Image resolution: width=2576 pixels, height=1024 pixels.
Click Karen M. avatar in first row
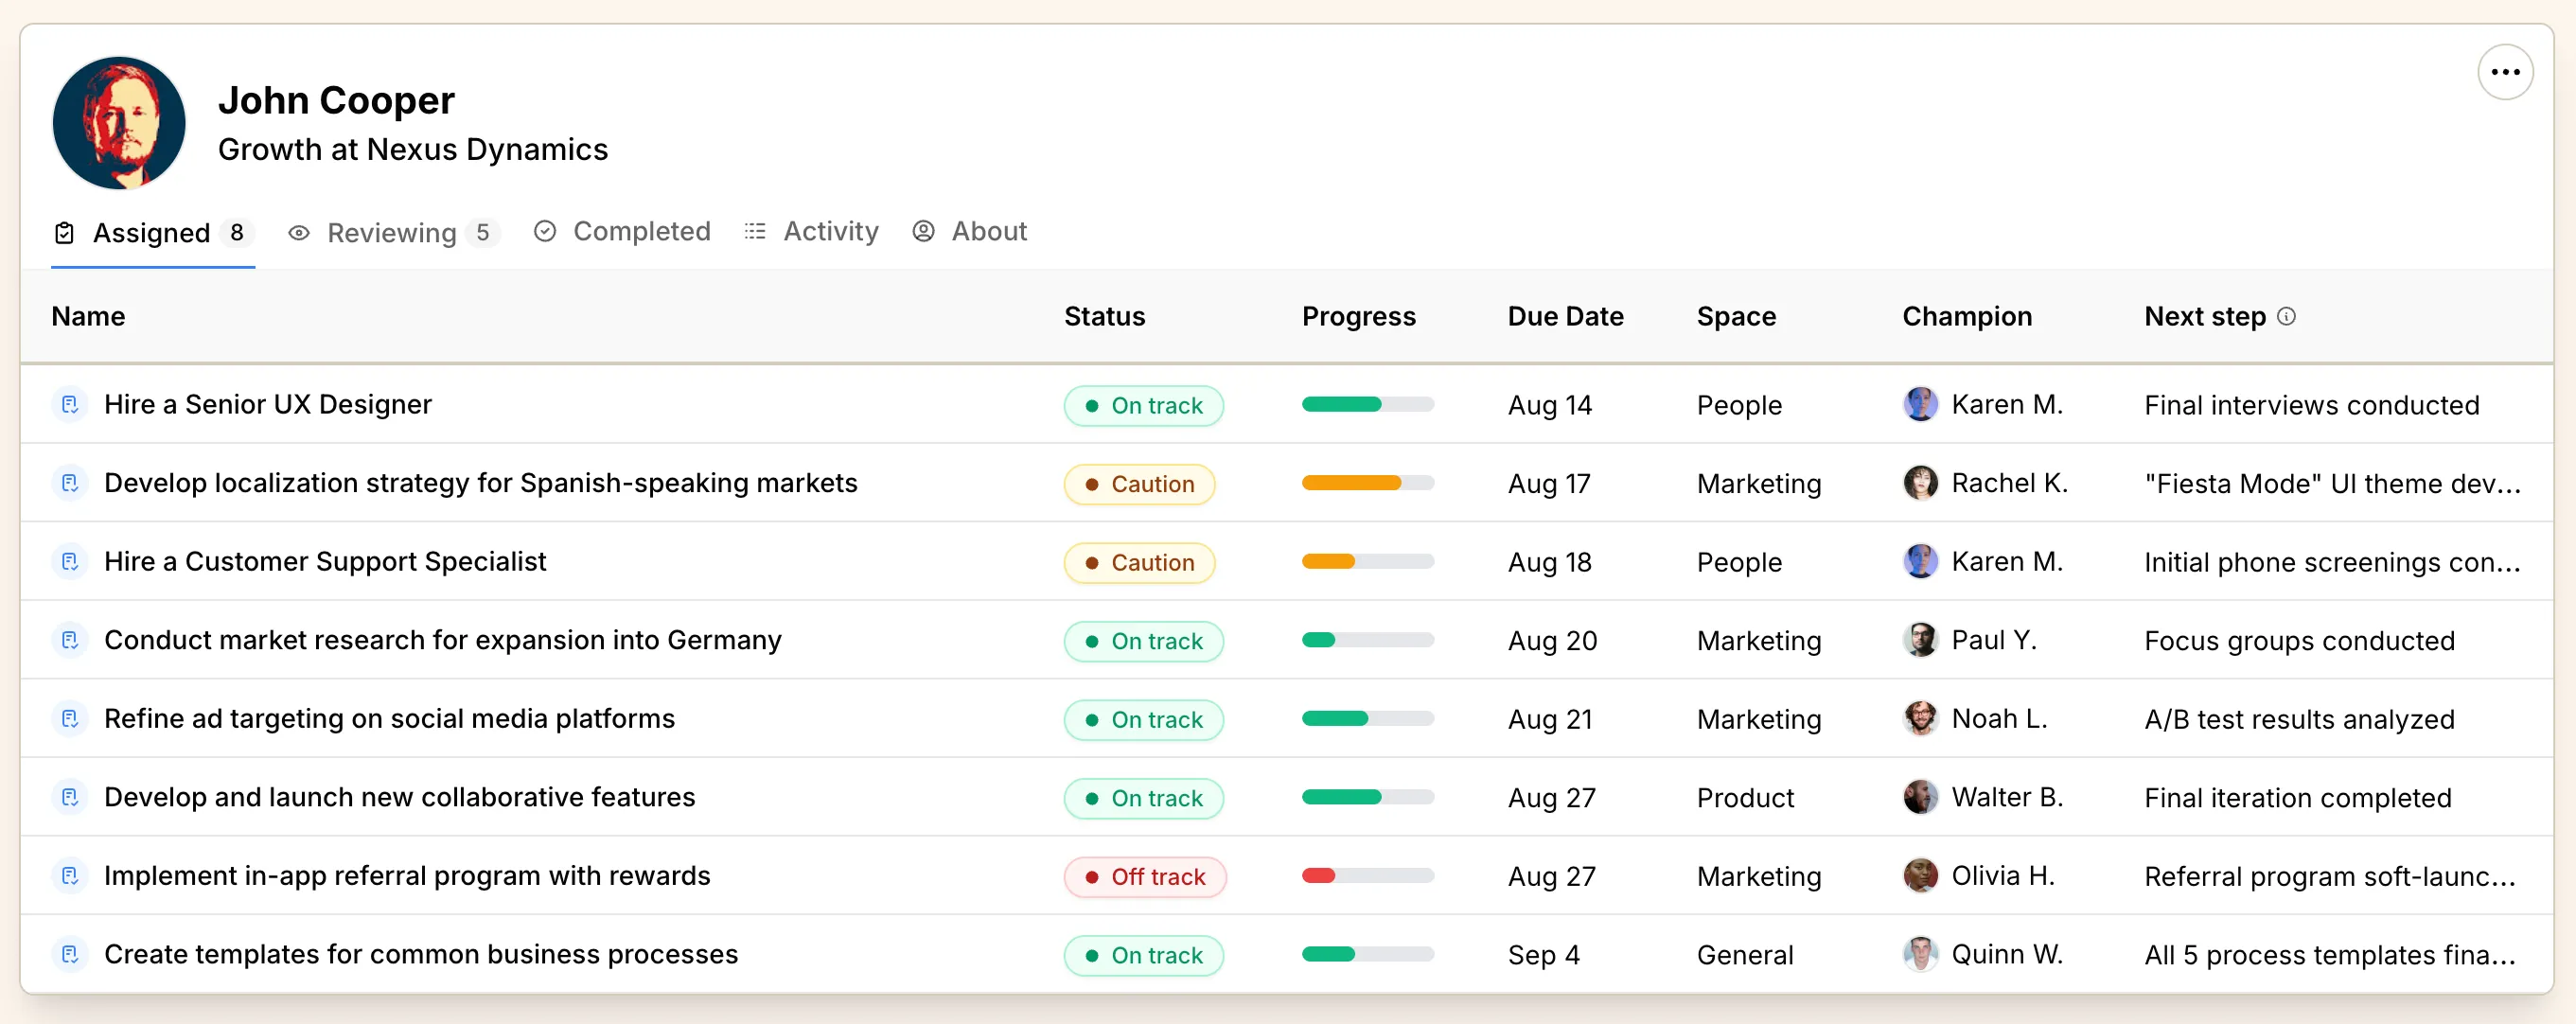[1919, 404]
